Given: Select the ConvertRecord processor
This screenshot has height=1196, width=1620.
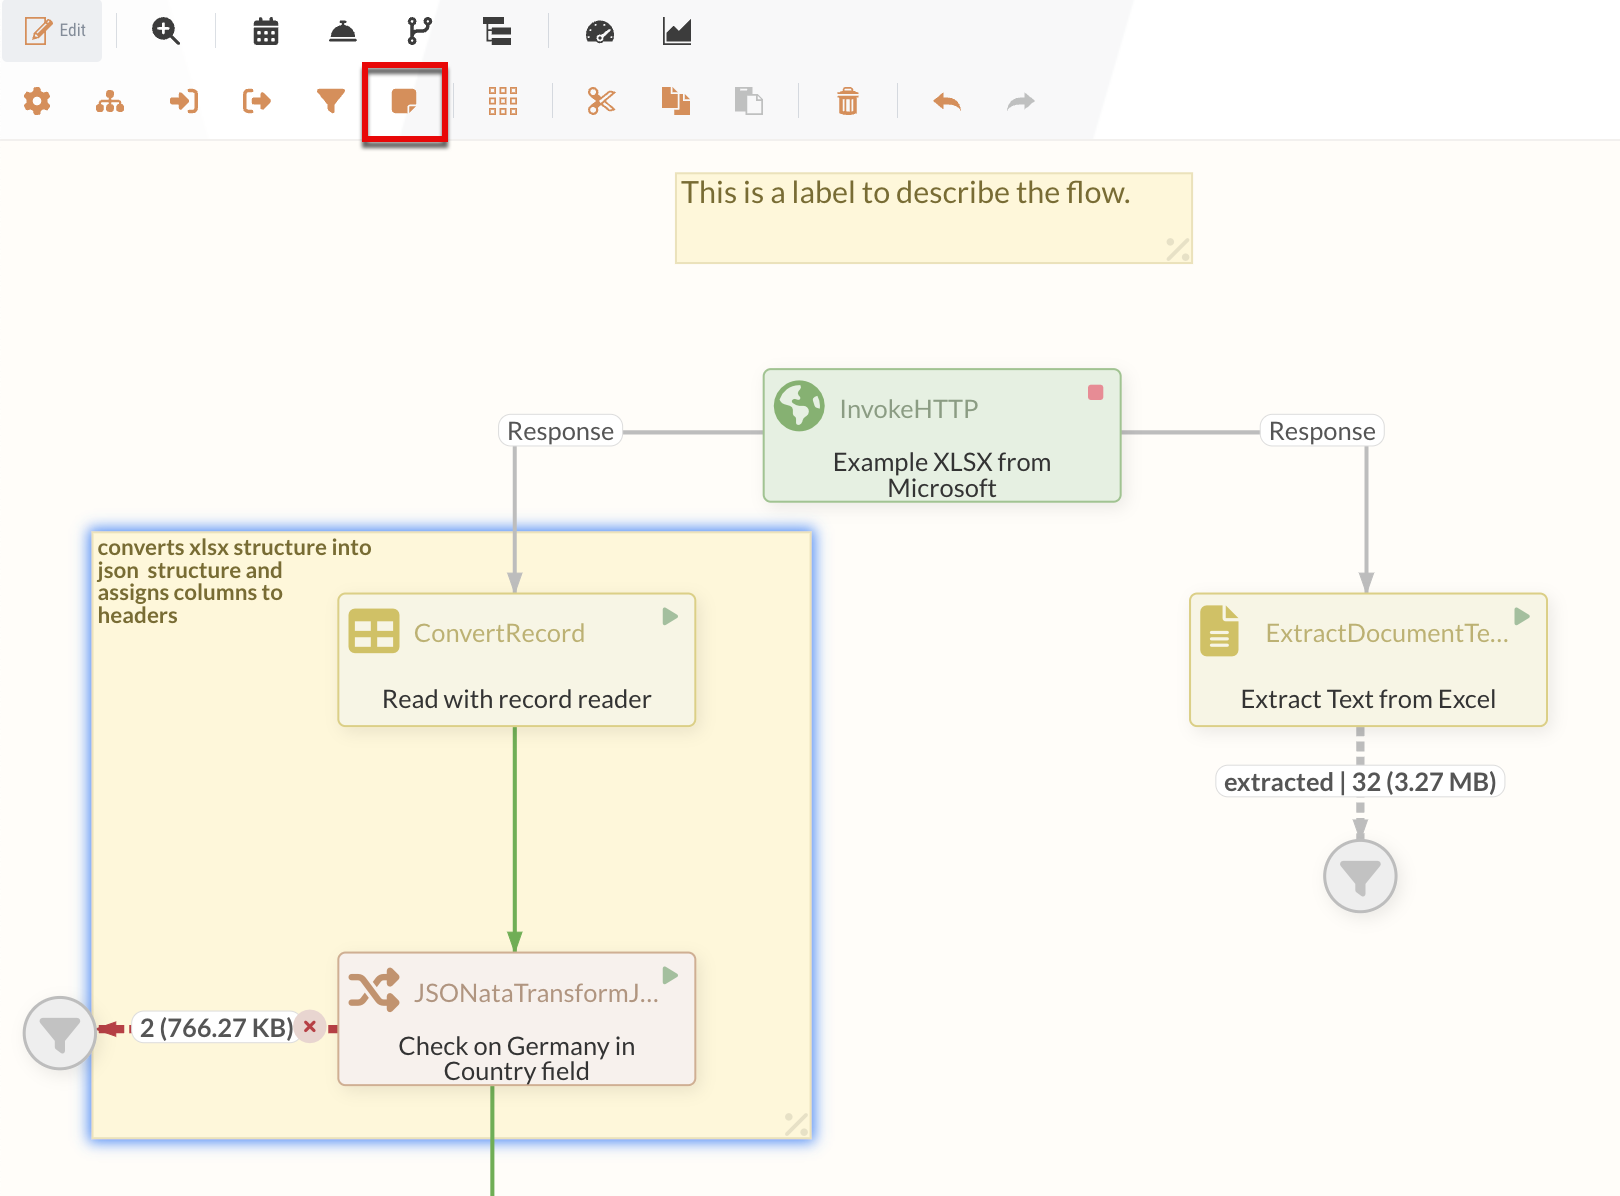Looking at the screenshot, I should click(x=517, y=660).
